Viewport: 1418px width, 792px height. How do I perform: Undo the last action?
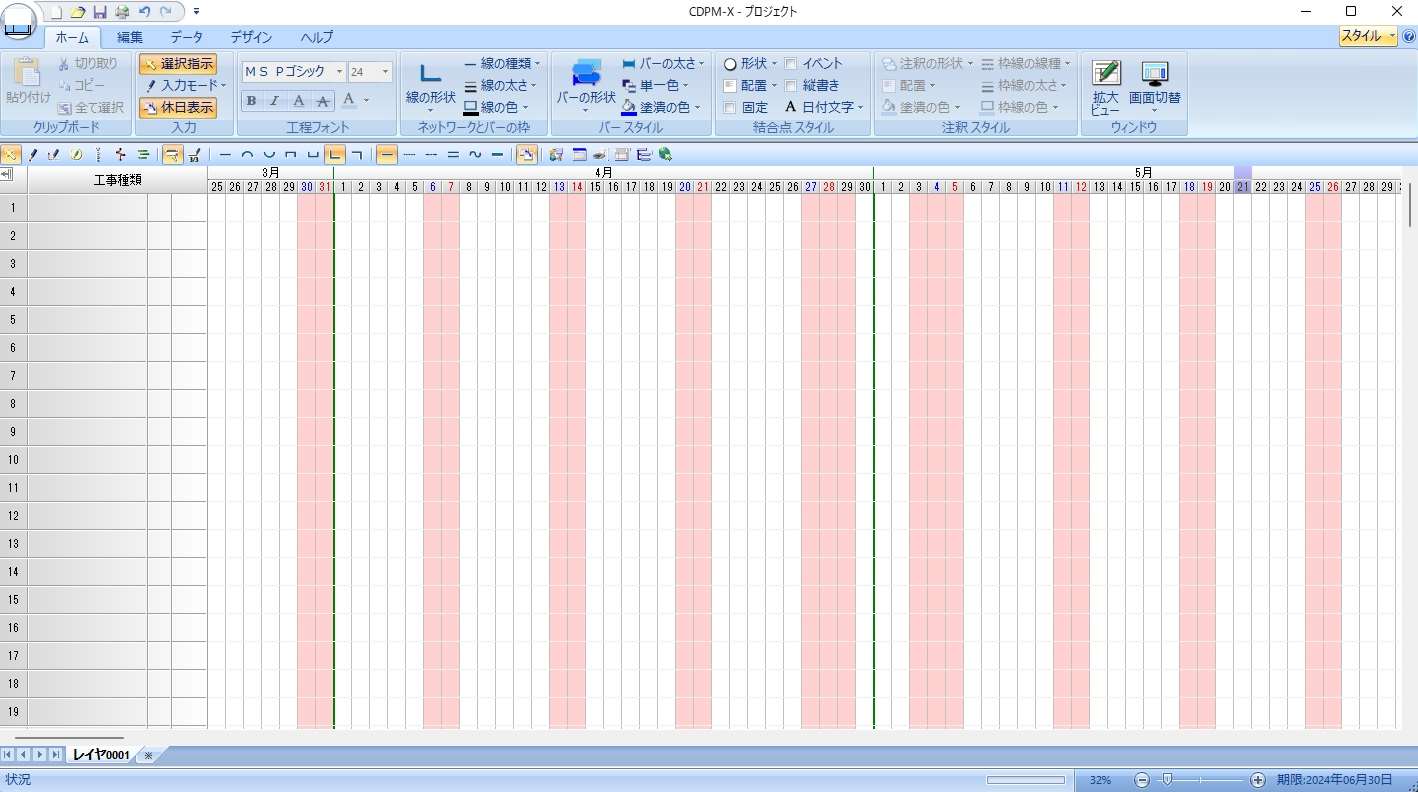coord(144,12)
